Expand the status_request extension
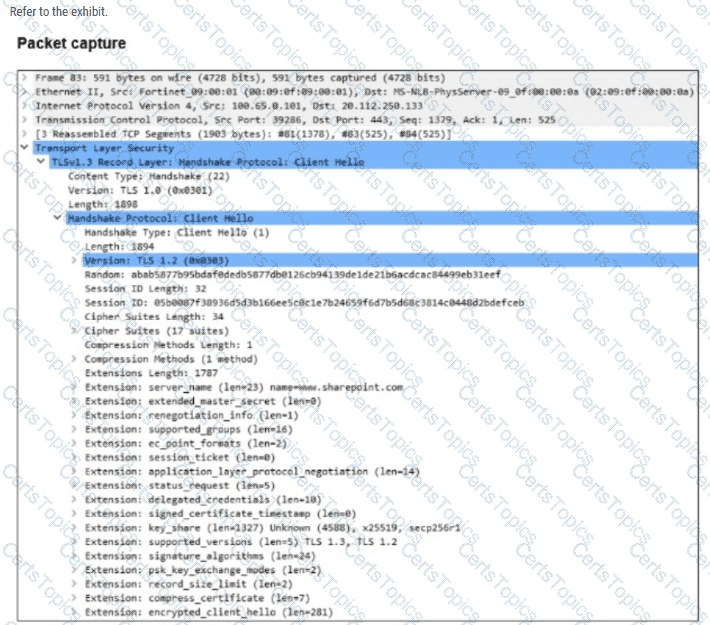Screen dimensions: 710x625 (x=74, y=485)
